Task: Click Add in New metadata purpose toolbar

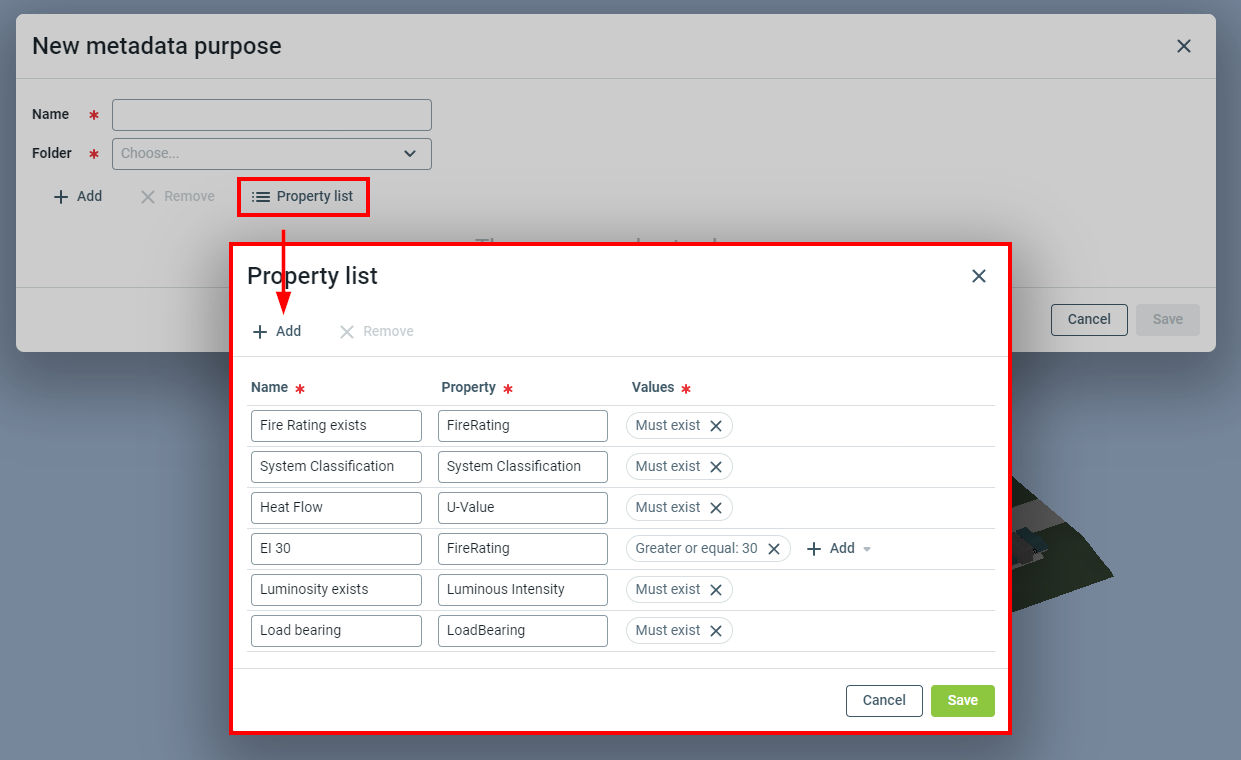Action: (78, 197)
